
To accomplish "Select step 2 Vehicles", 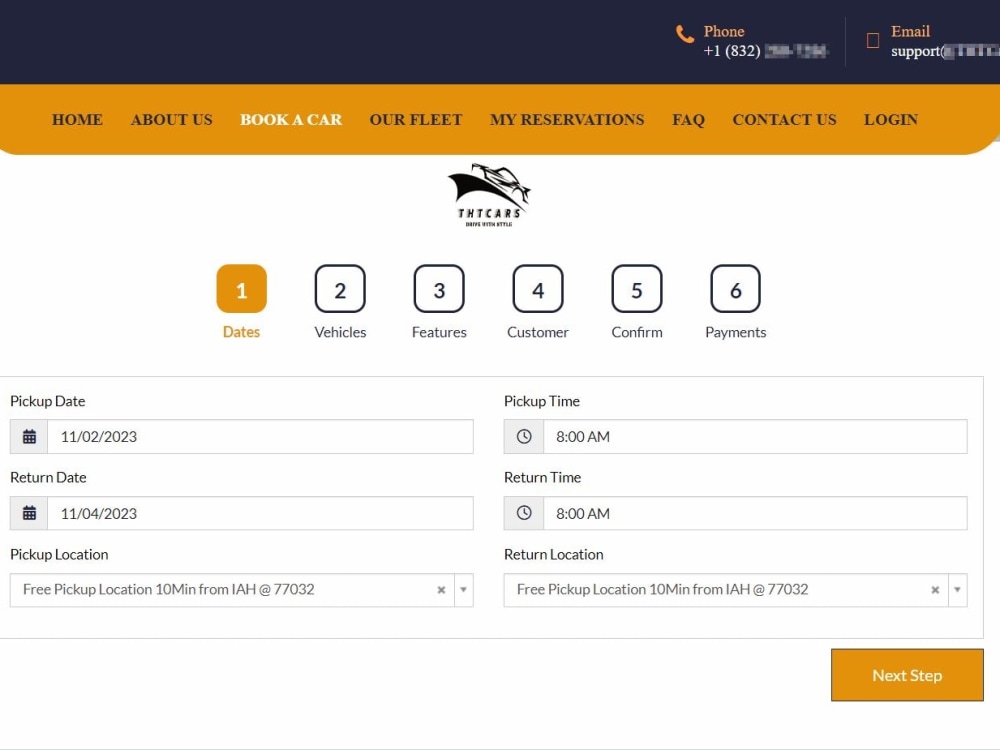I will click(x=340, y=289).
